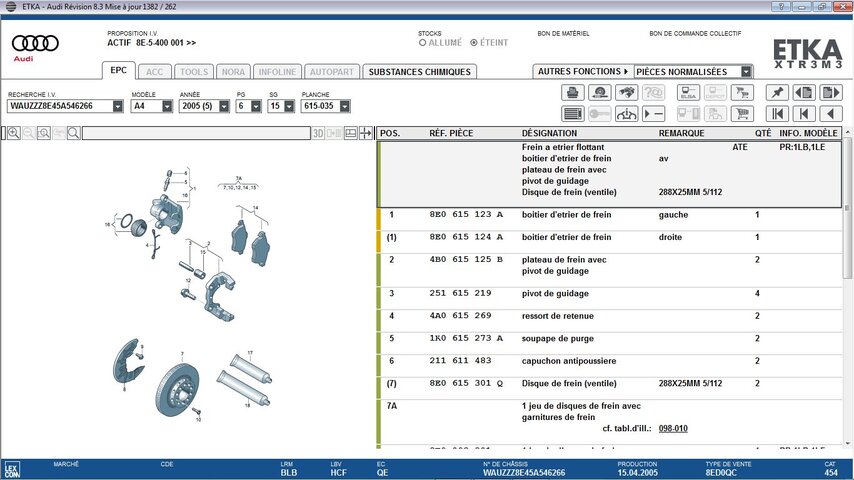The width and height of the screenshot is (854, 480).
Task: Click the zoom-to-region magnifier icon
Action: [44, 133]
